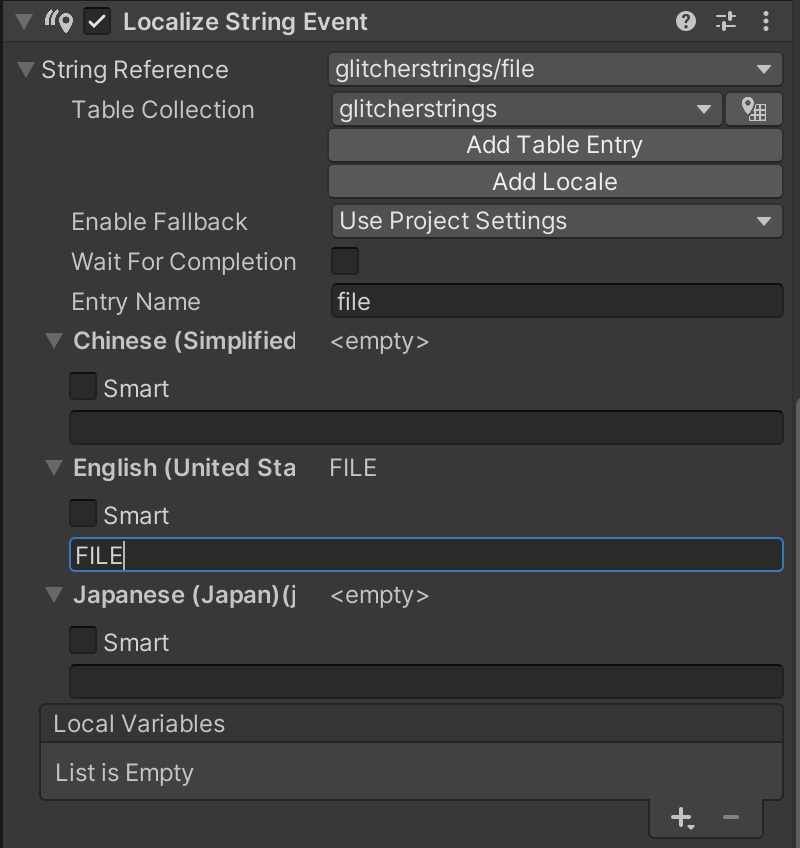Open the Enable Fallback dropdown

(555, 221)
